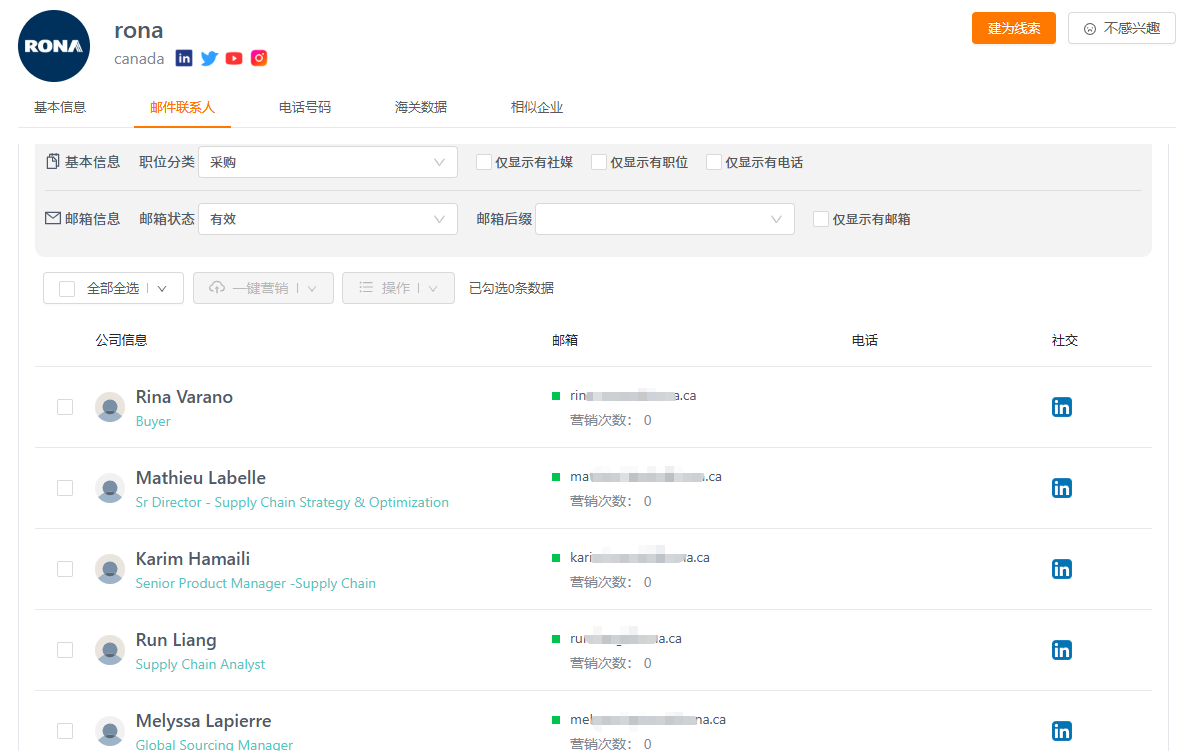Click the 邮箱信息 envelope icon
The image size is (1179, 751).
click(53, 218)
